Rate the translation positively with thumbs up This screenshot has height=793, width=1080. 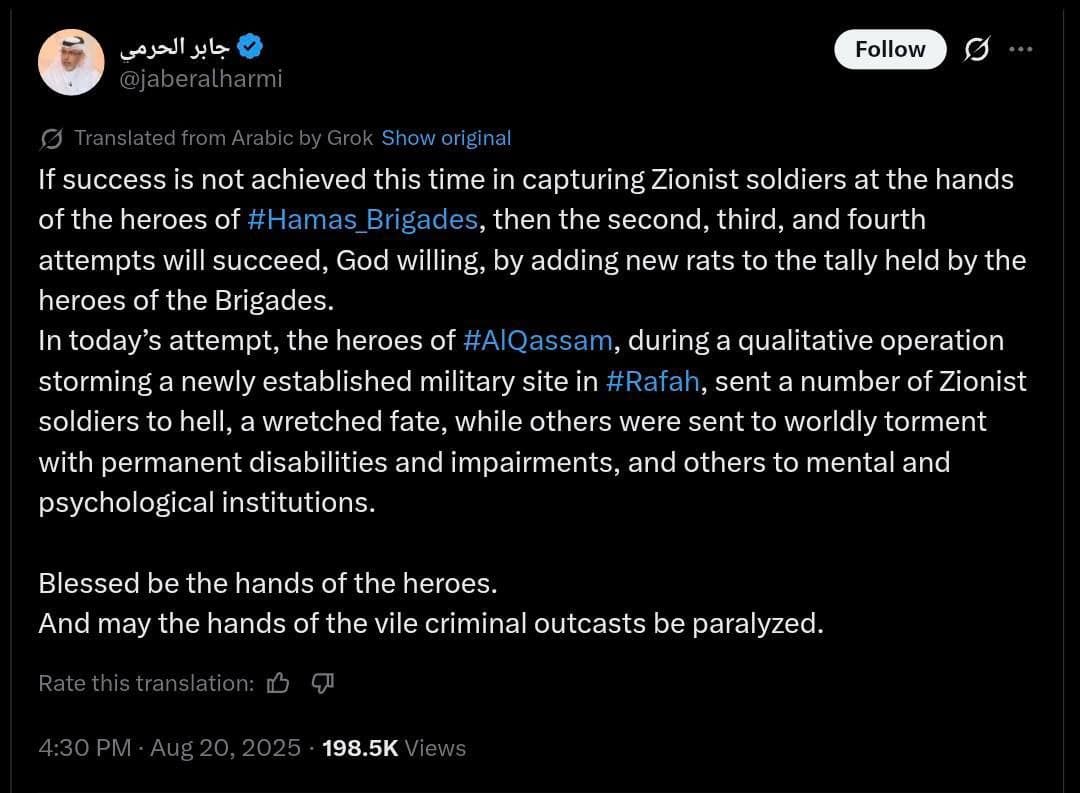click(277, 682)
